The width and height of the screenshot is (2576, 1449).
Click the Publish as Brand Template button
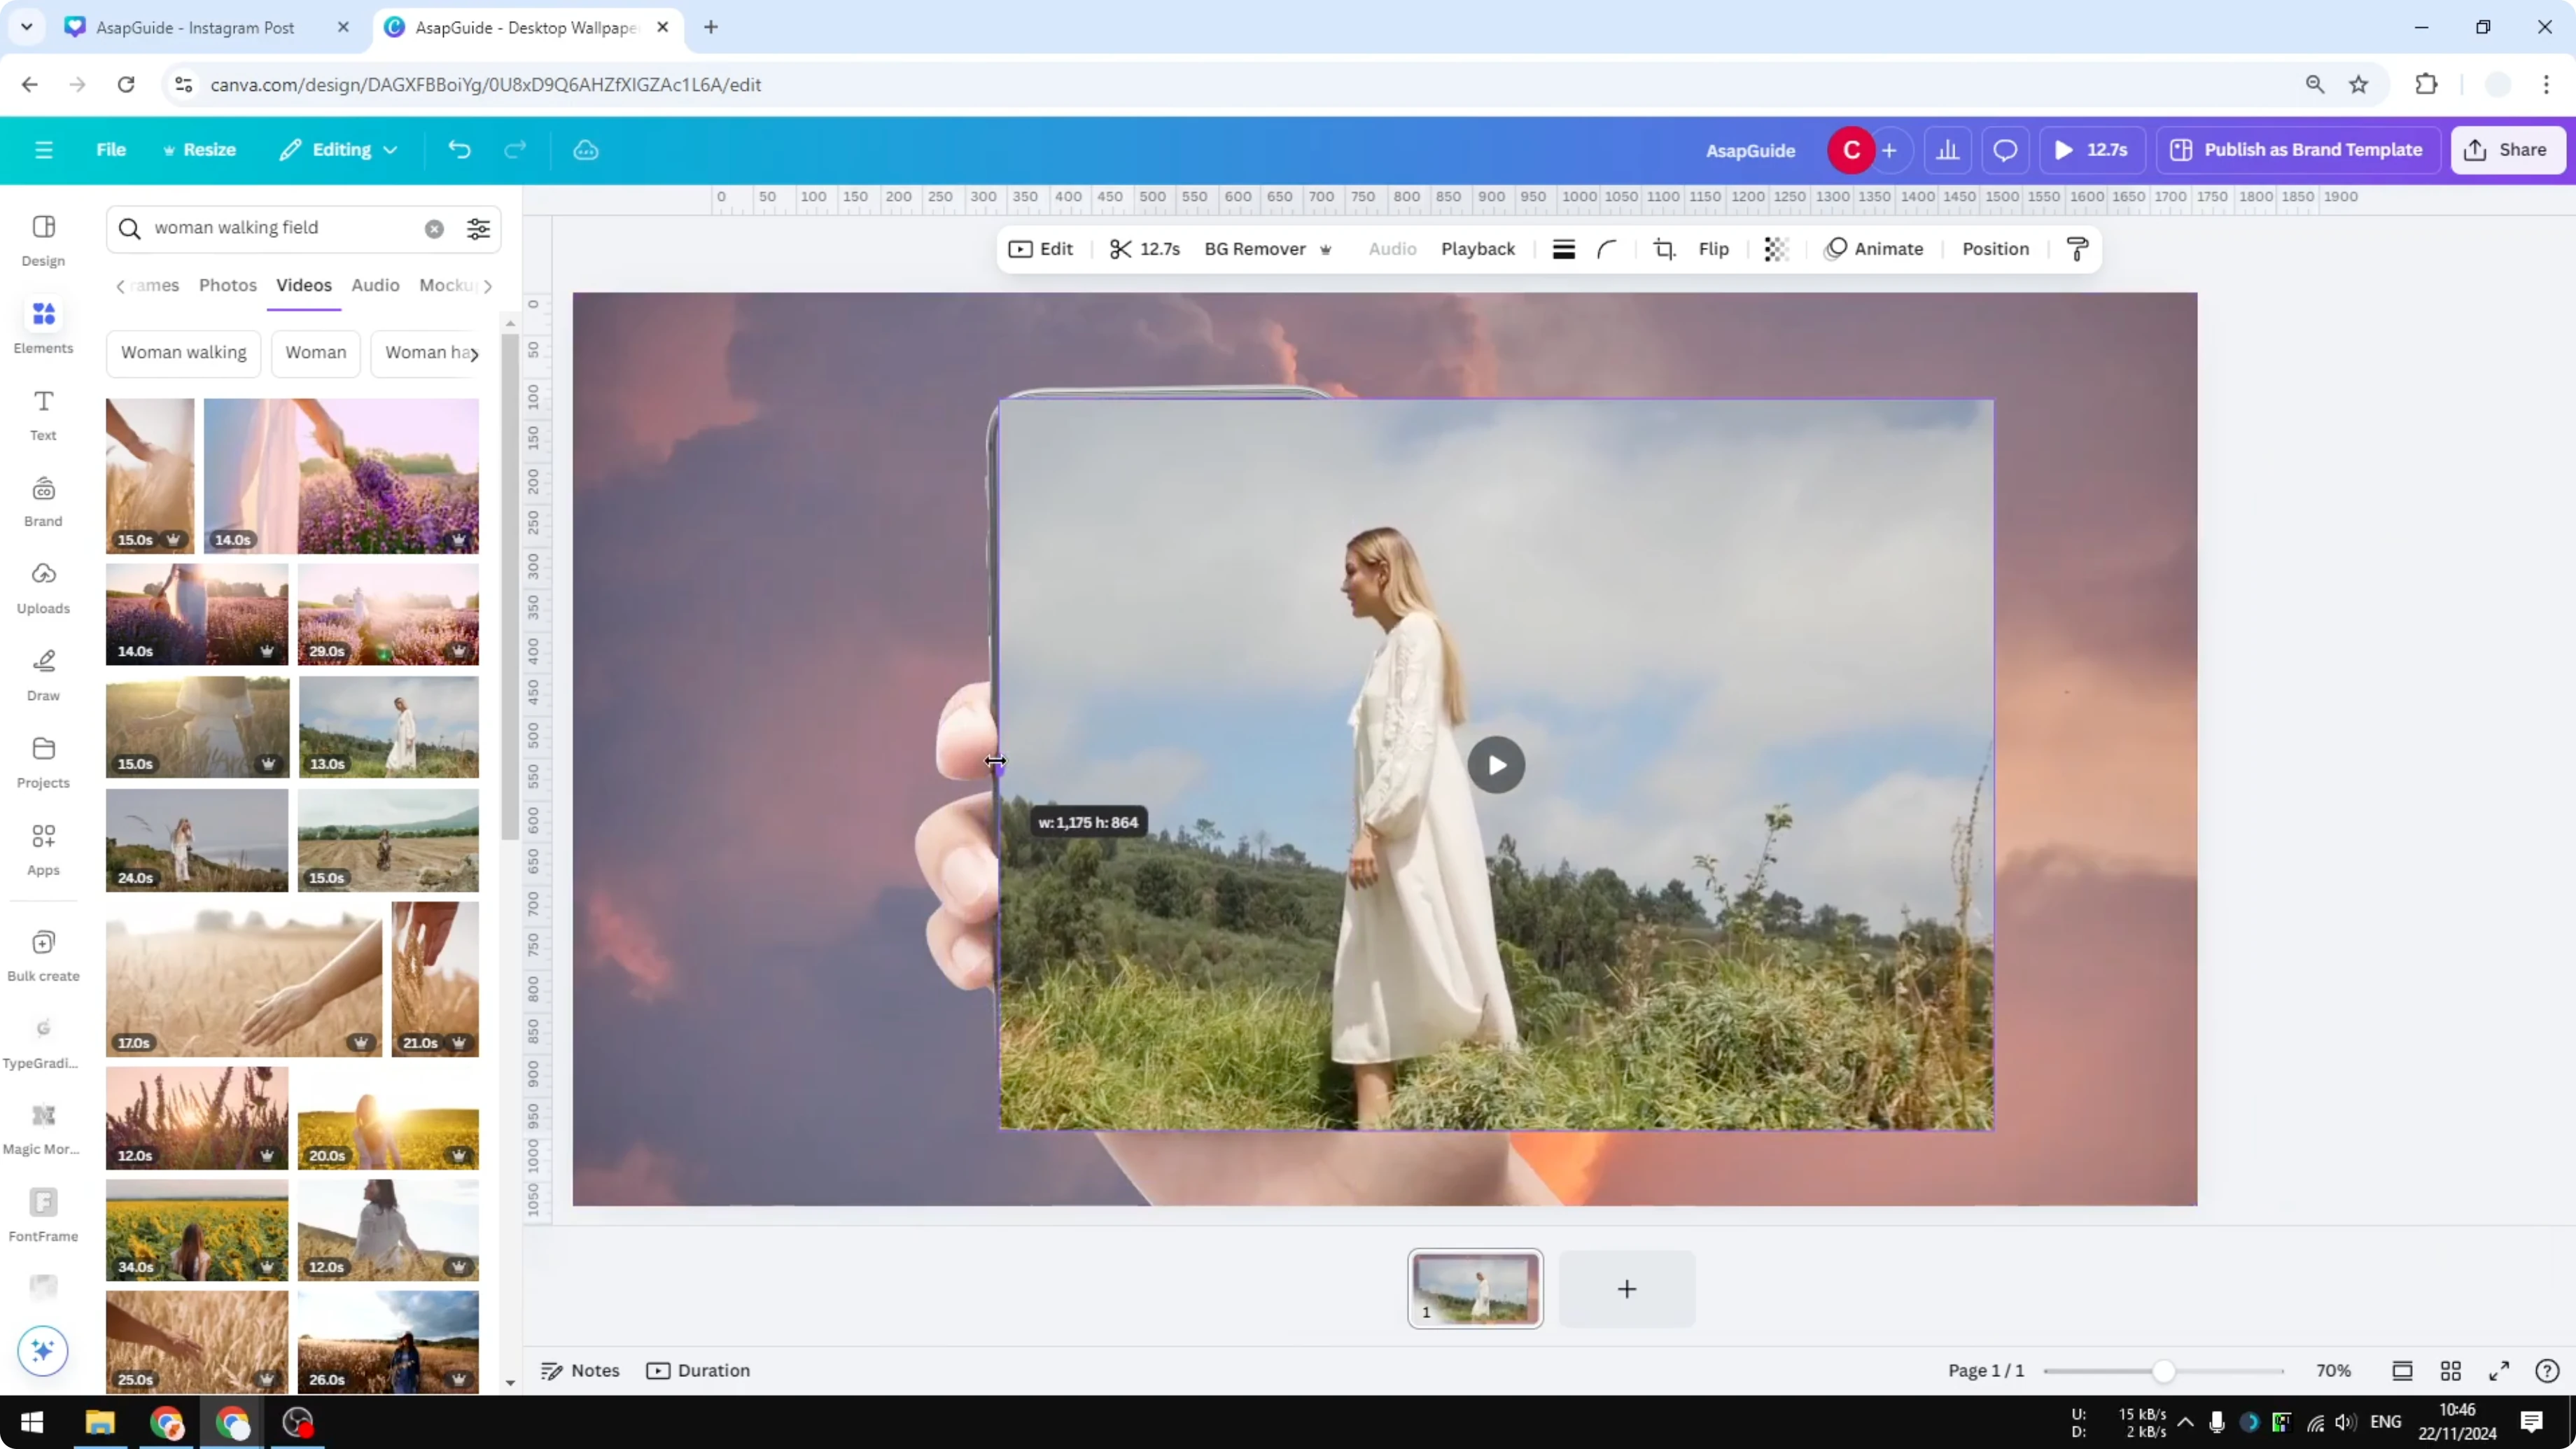point(2297,149)
